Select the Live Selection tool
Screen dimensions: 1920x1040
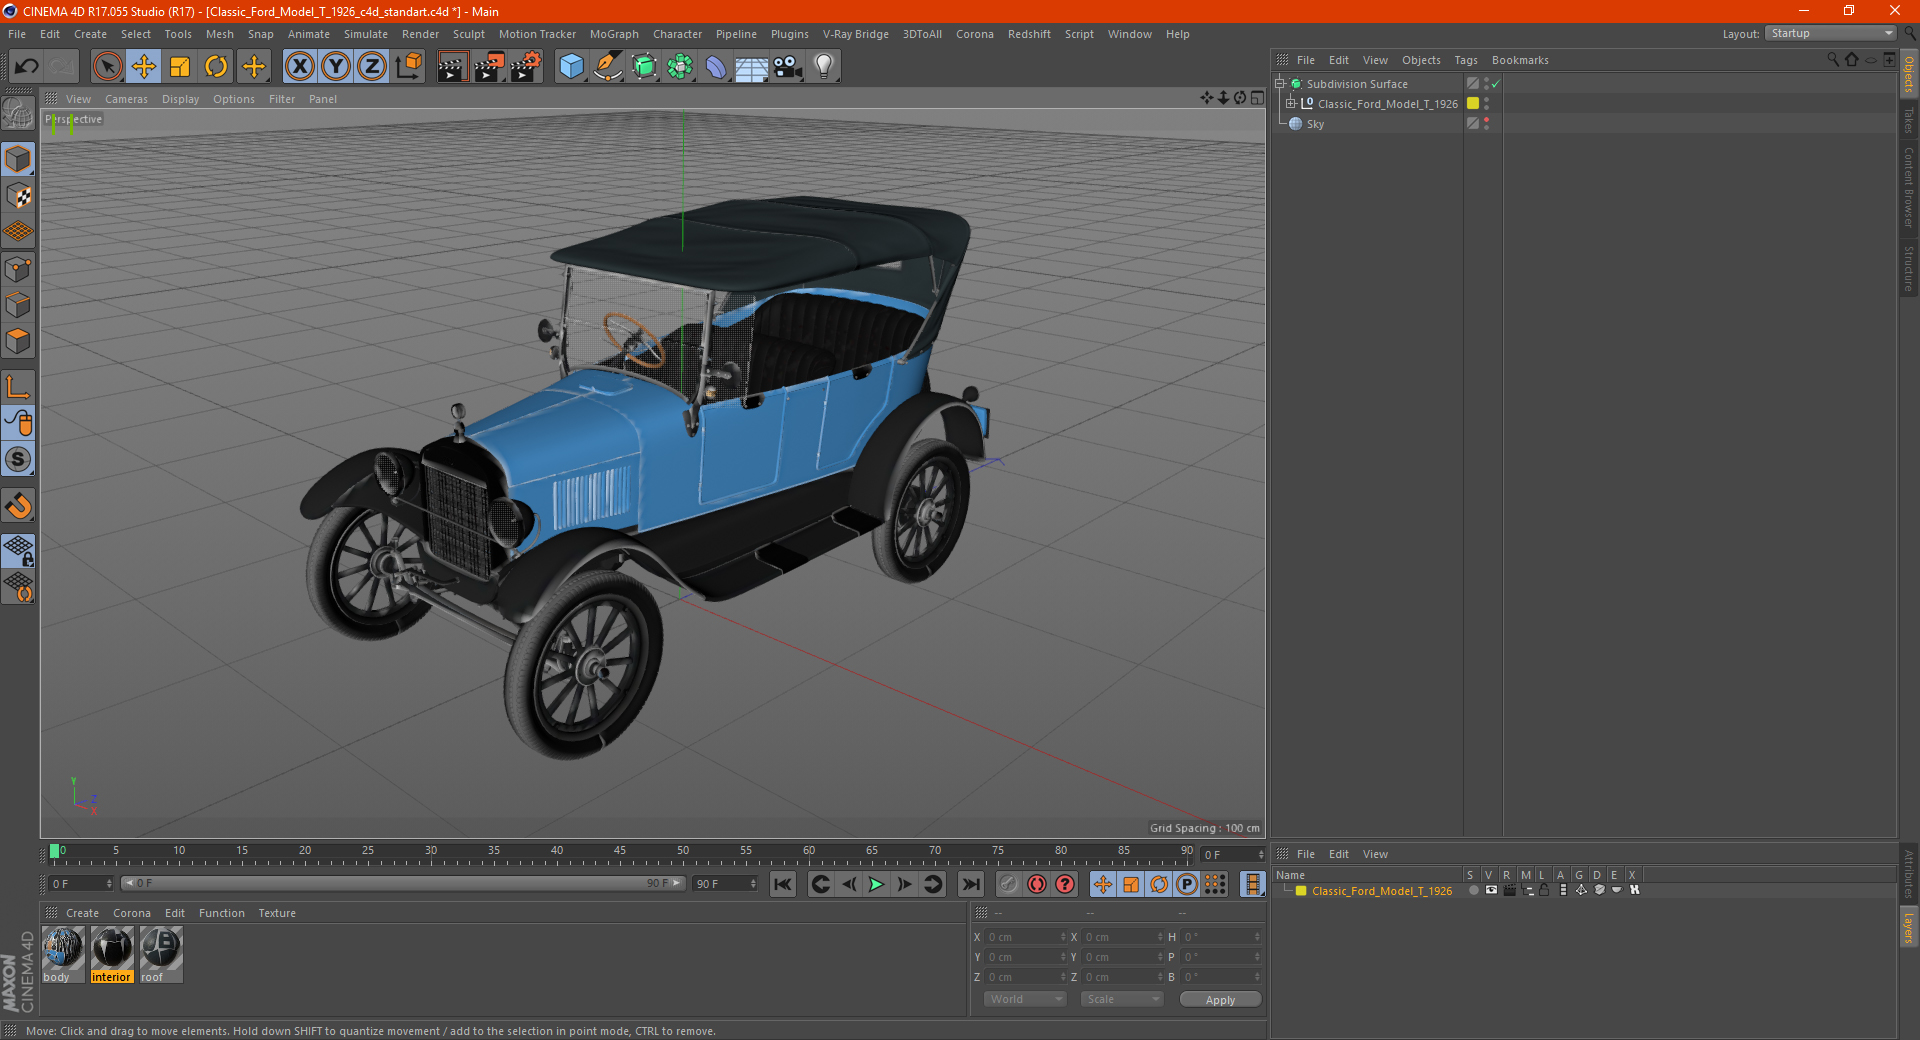pos(107,67)
